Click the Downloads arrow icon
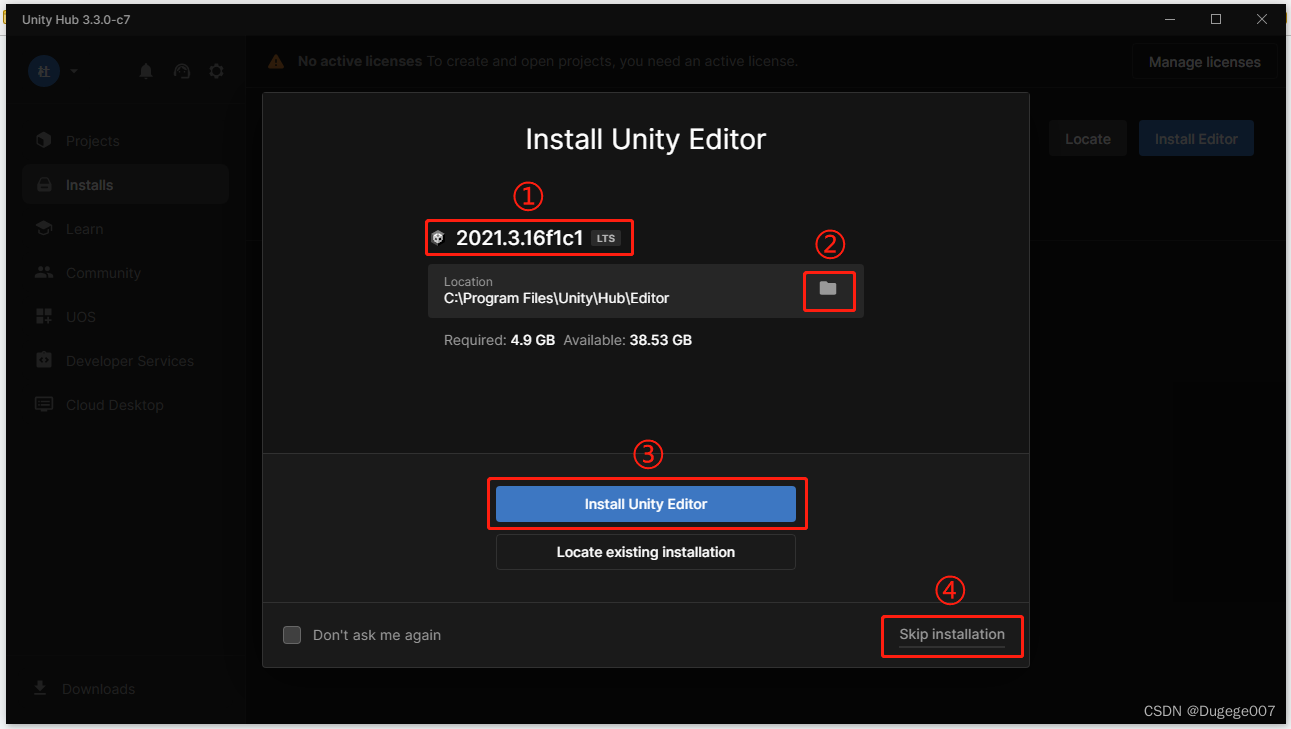Image resolution: width=1291 pixels, height=729 pixels. coord(40,688)
